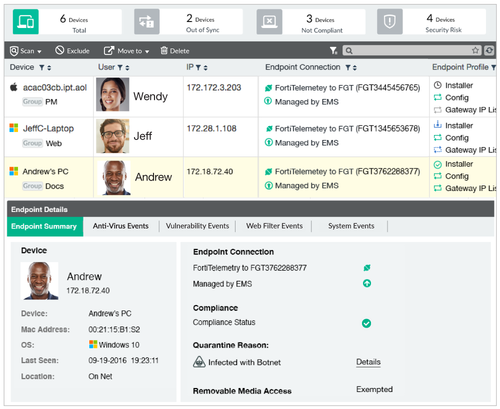Click the total devices green icon
Screen dimensions: 500x409
26,22
